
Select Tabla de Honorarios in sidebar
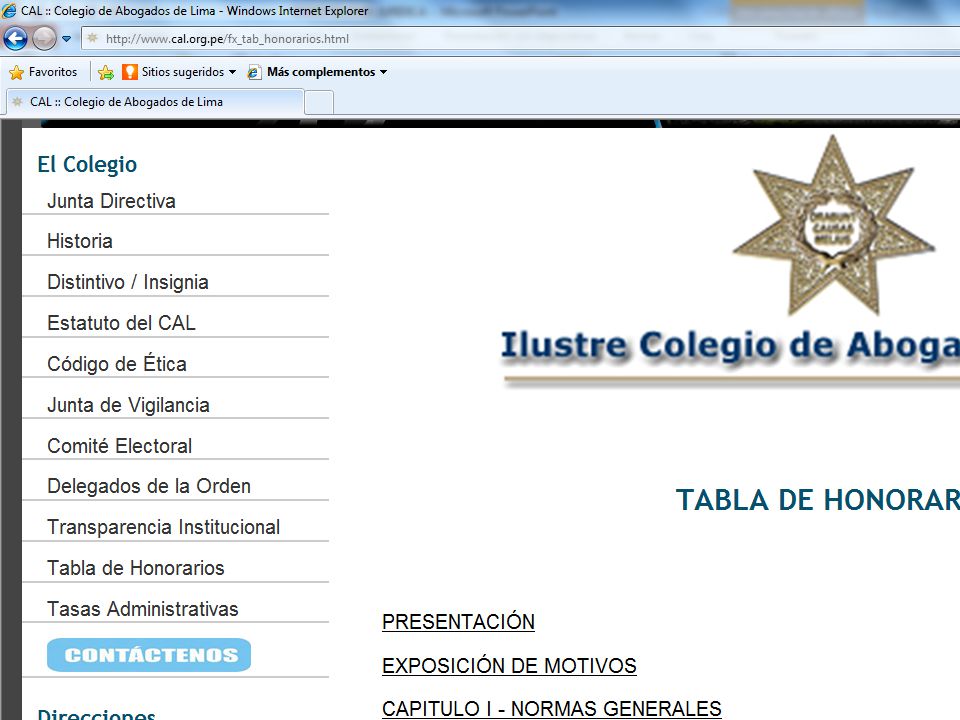136,568
